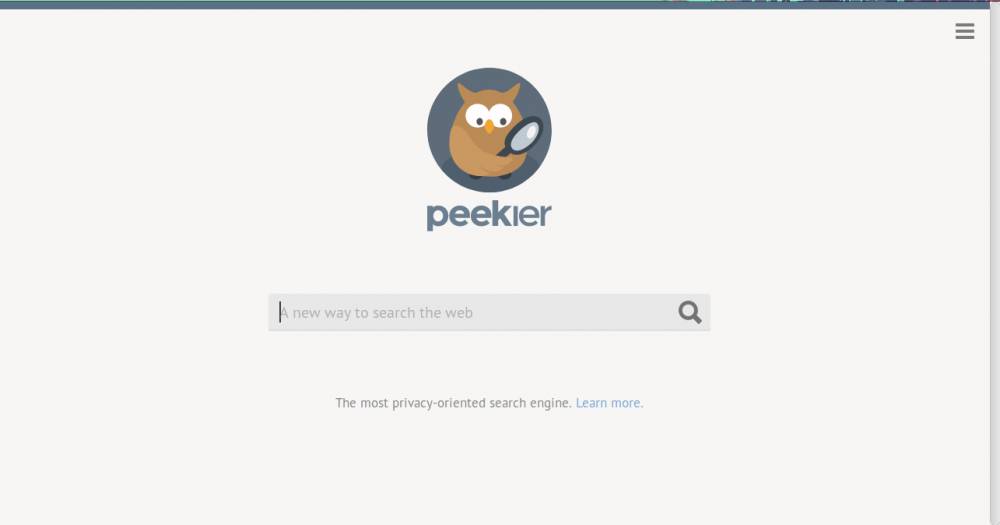1000x525 pixels.
Task: Click the owl's feet in the logo
Action: 489,175
